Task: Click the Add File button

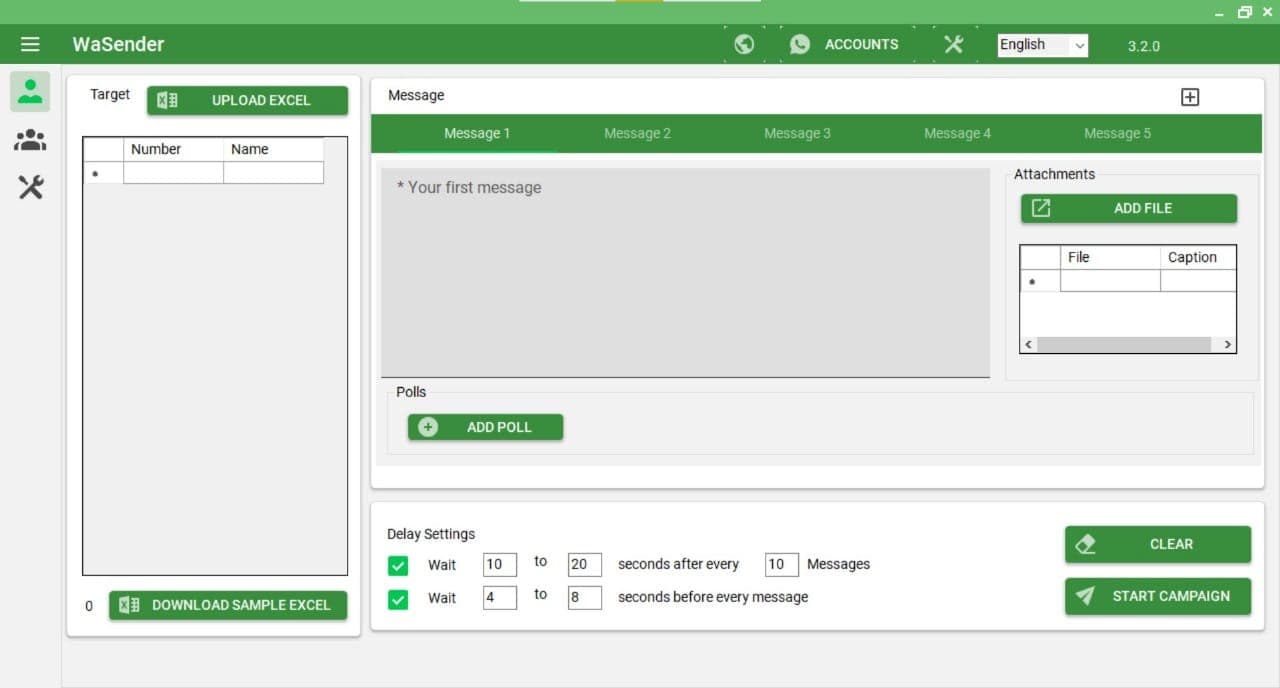Action: point(1128,208)
